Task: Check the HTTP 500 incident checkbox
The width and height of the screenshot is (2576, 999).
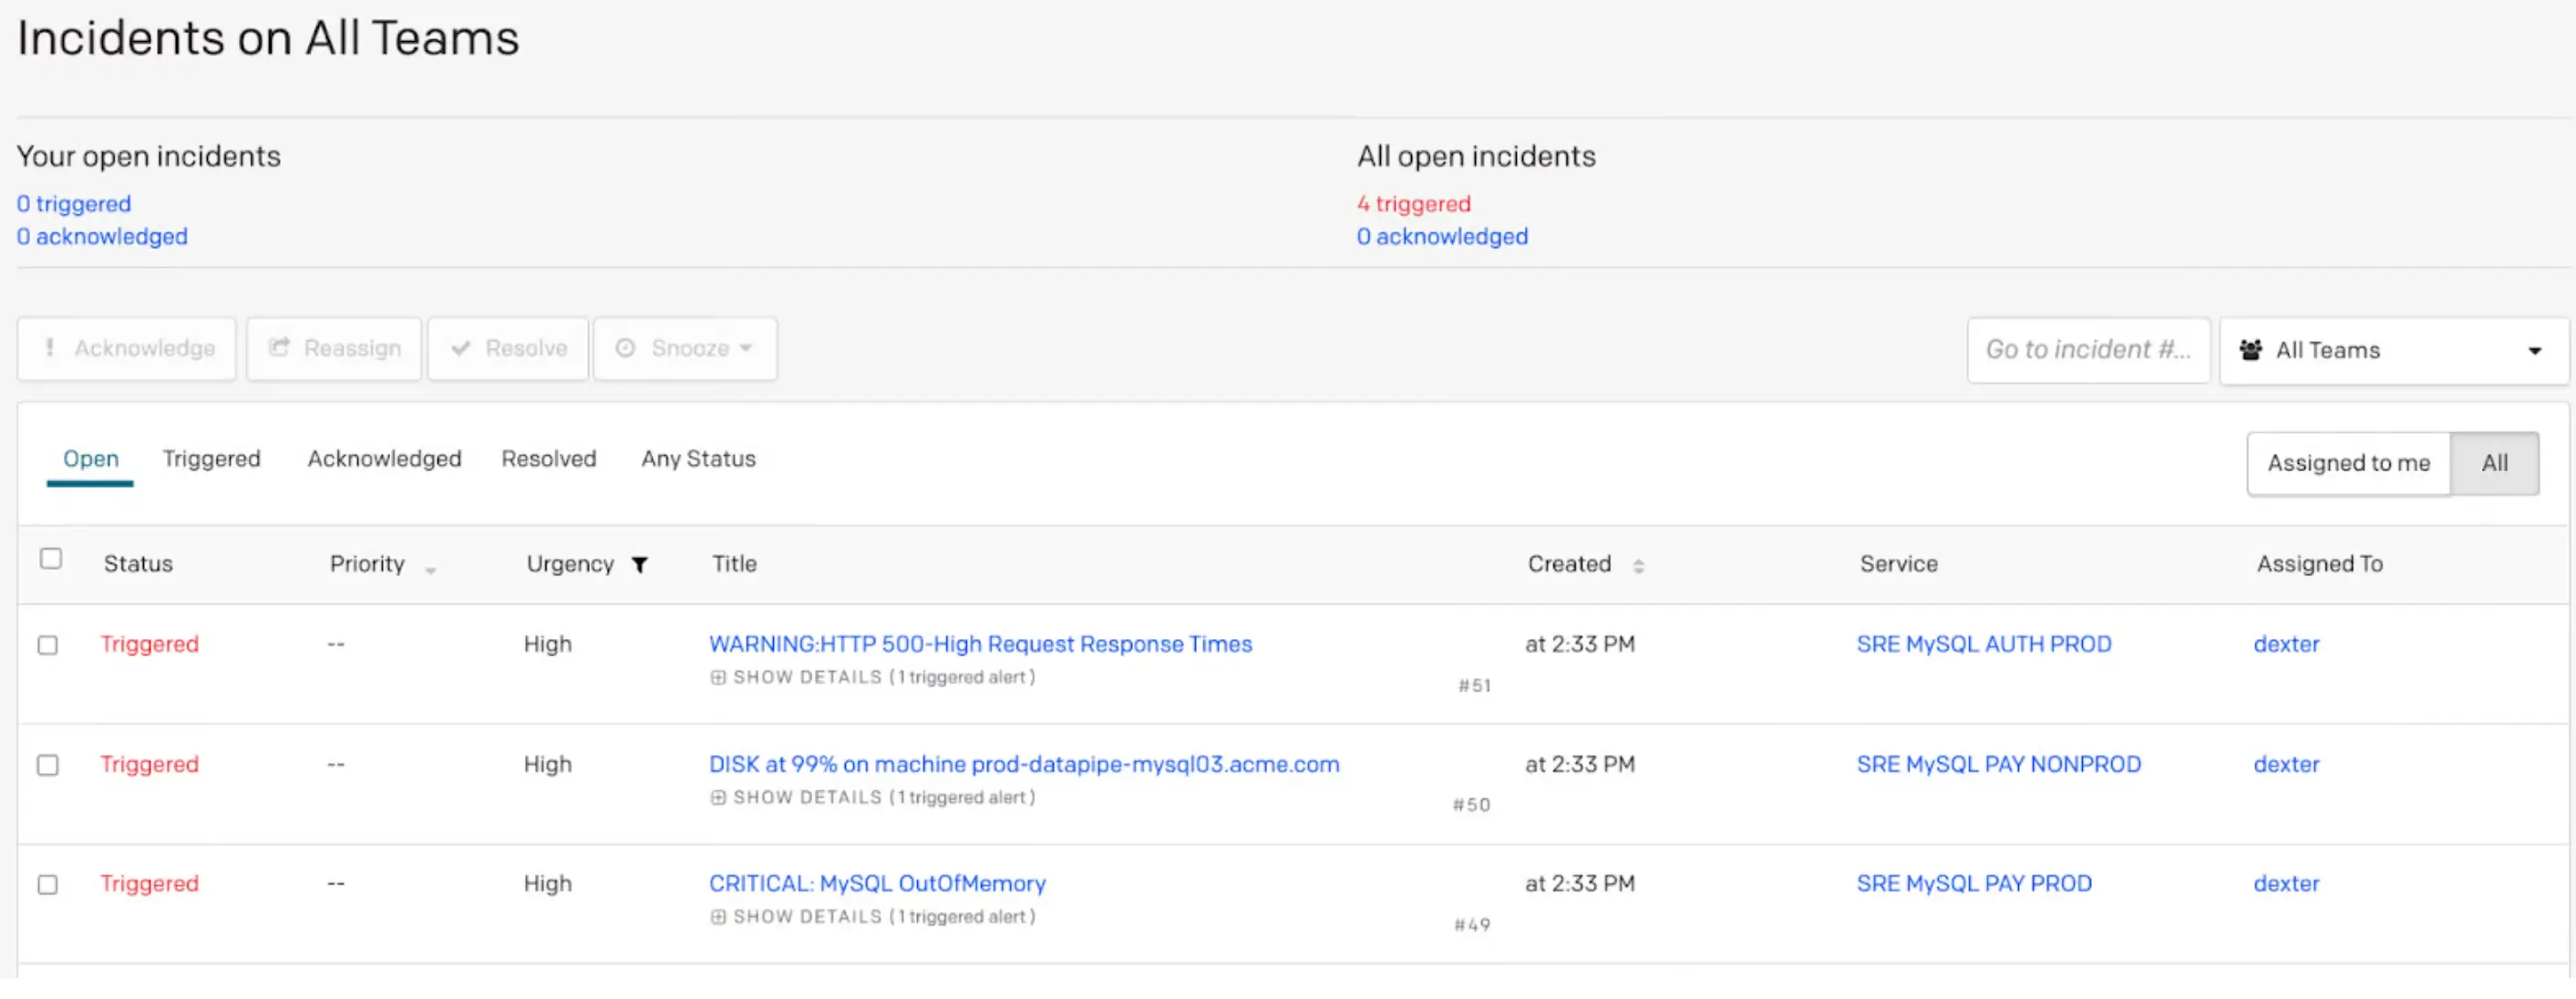Action: pyautogui.click(x=48, y=645)
